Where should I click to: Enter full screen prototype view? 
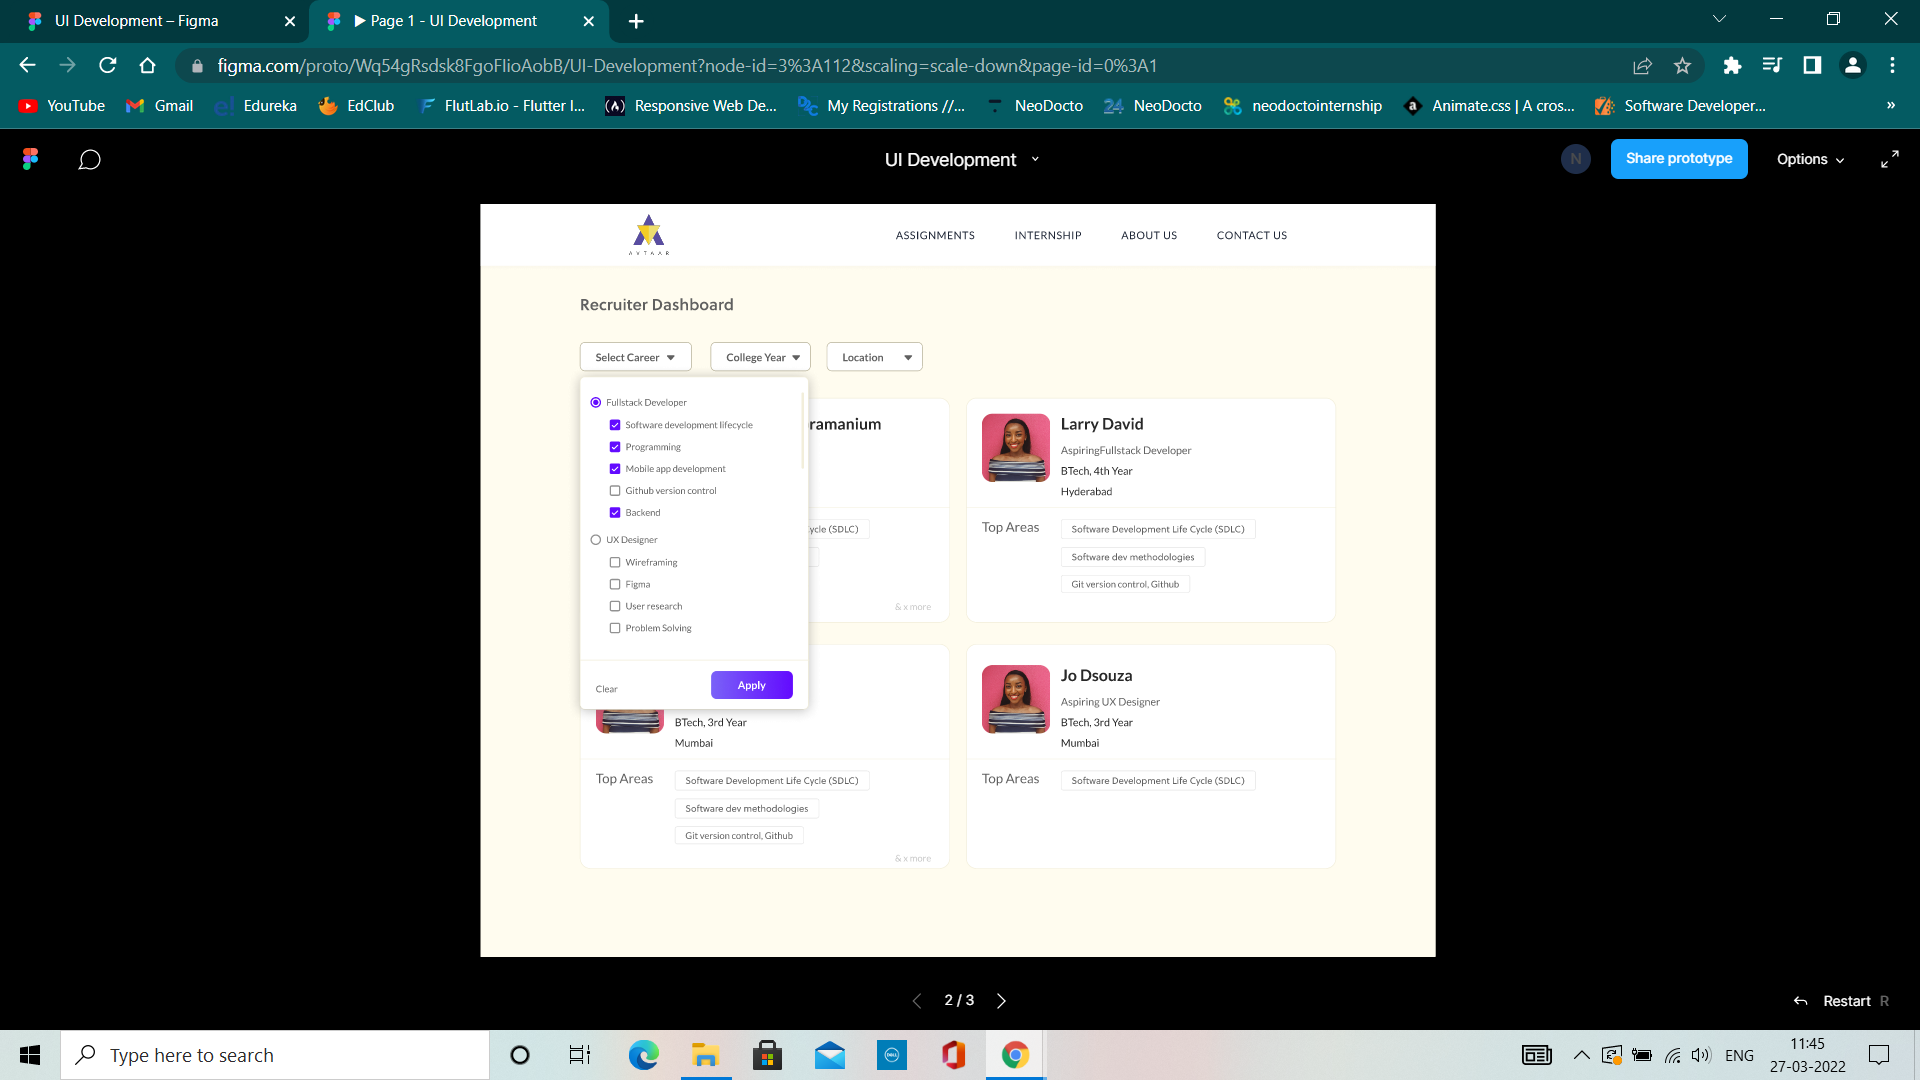pyautogui.click(x=1890, y=158)
